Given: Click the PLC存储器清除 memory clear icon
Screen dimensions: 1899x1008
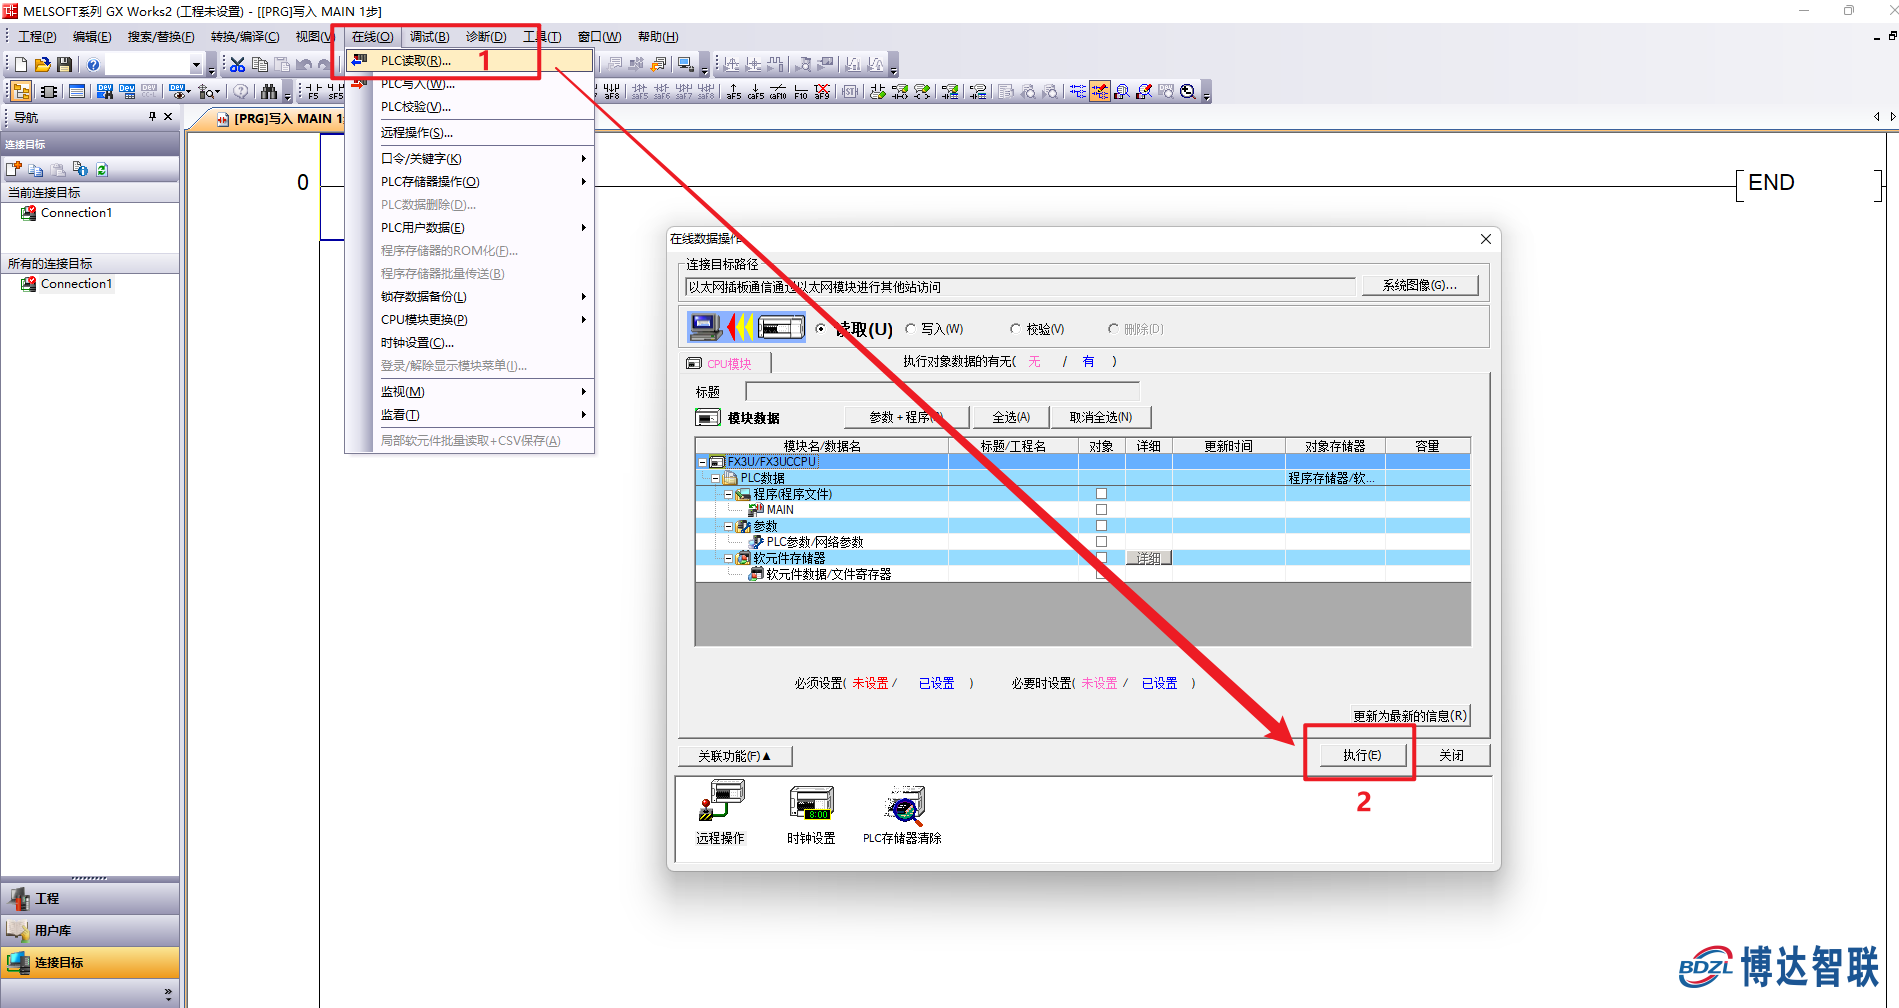Looking at the screenshot, I should (902, 812).
